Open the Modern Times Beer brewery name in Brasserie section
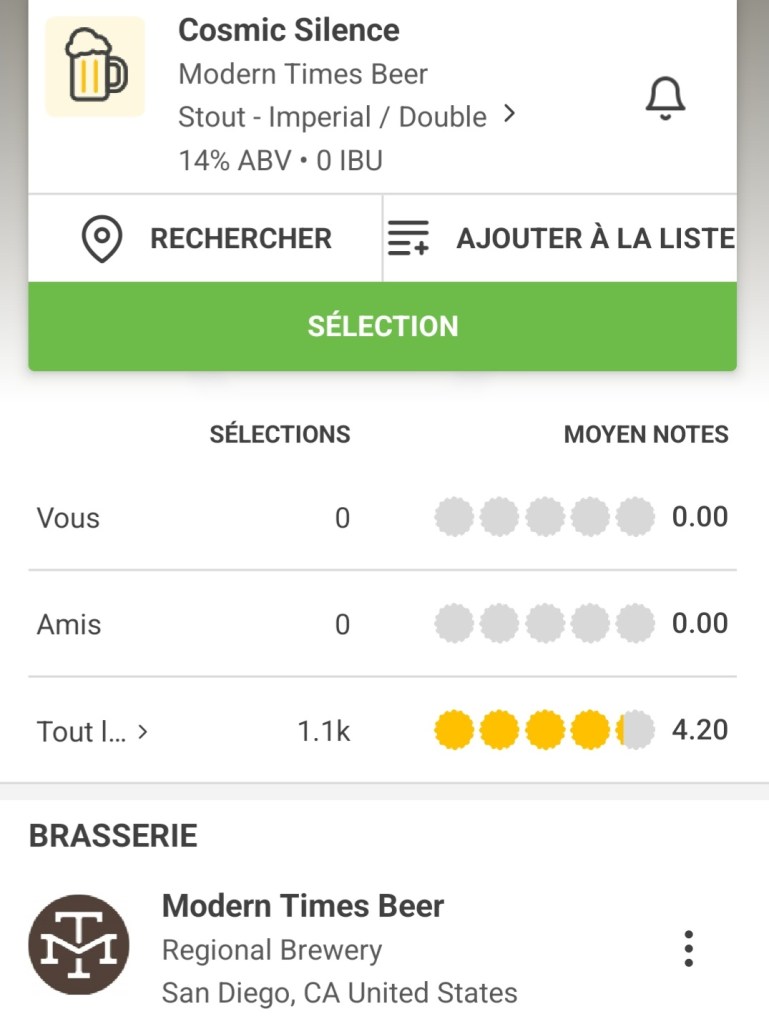 click(303, 906)
